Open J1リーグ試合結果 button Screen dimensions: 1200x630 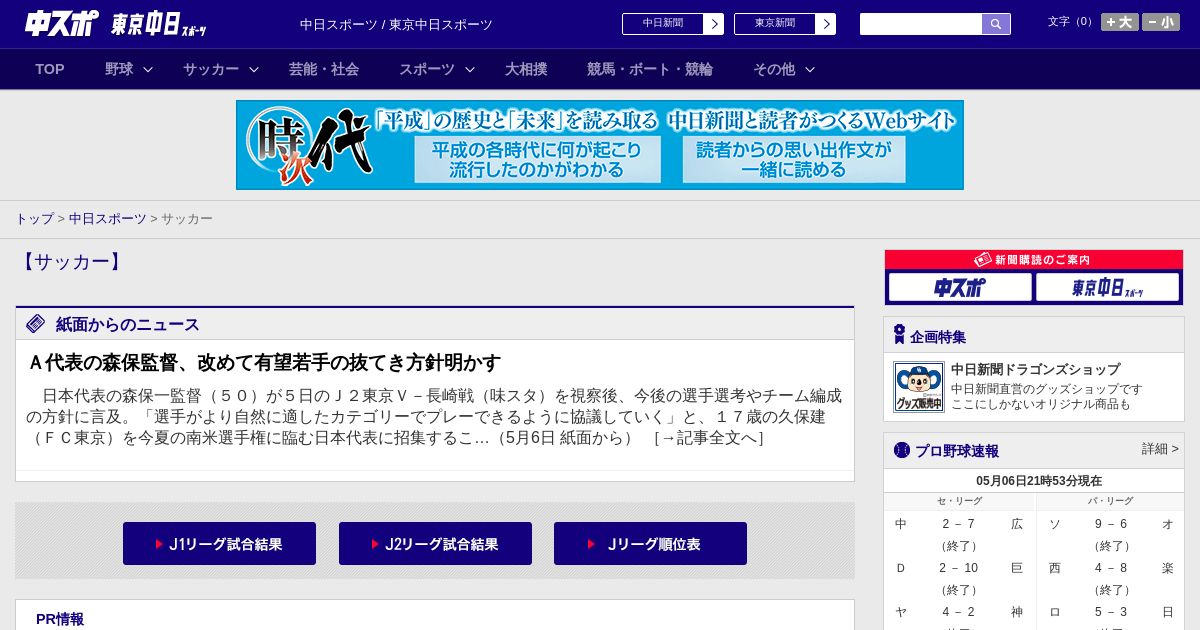[219, 544]
